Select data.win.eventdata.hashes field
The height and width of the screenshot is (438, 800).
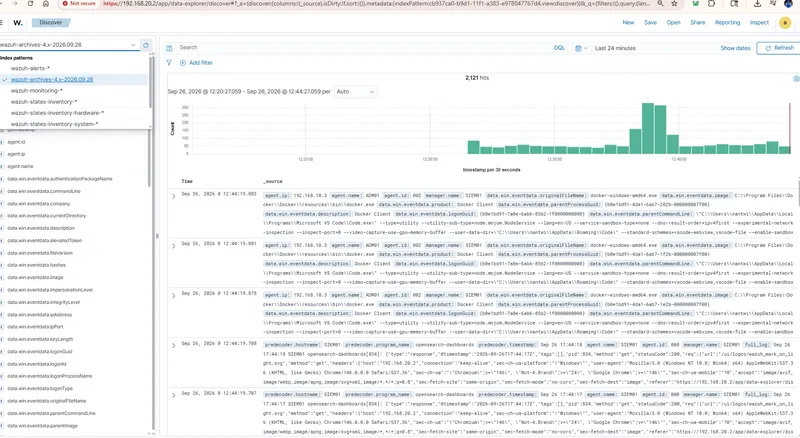point(36,265)
